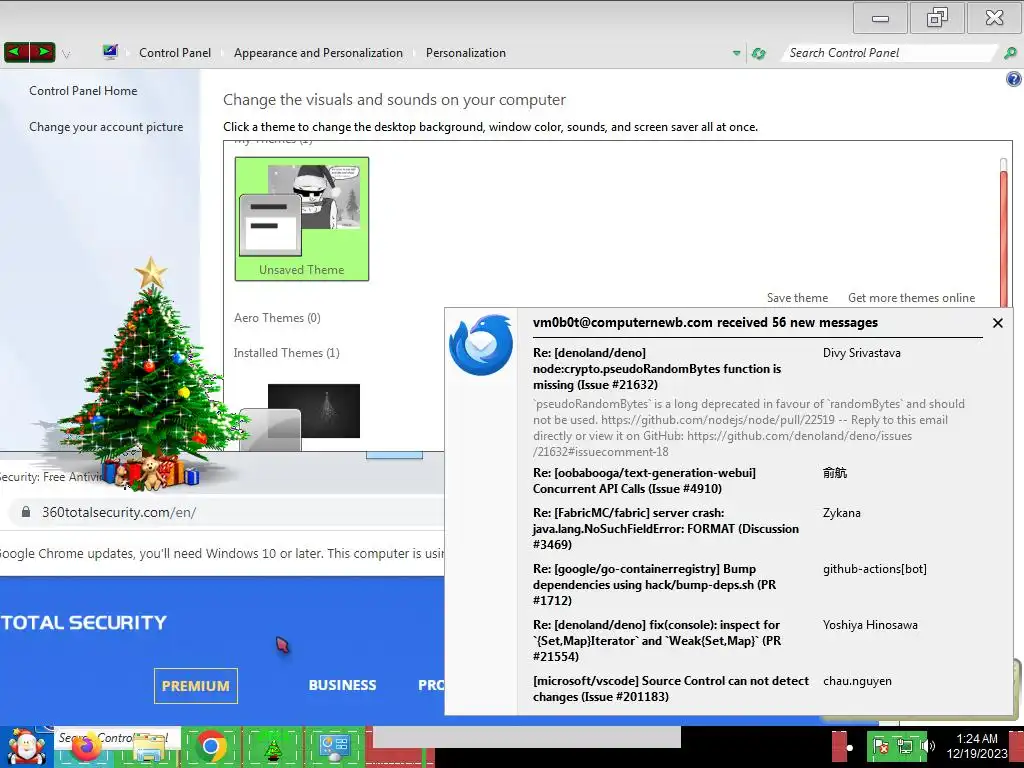Click the Santa Start button
Screen dimensions: 1024x768
(x=26, y=747)
